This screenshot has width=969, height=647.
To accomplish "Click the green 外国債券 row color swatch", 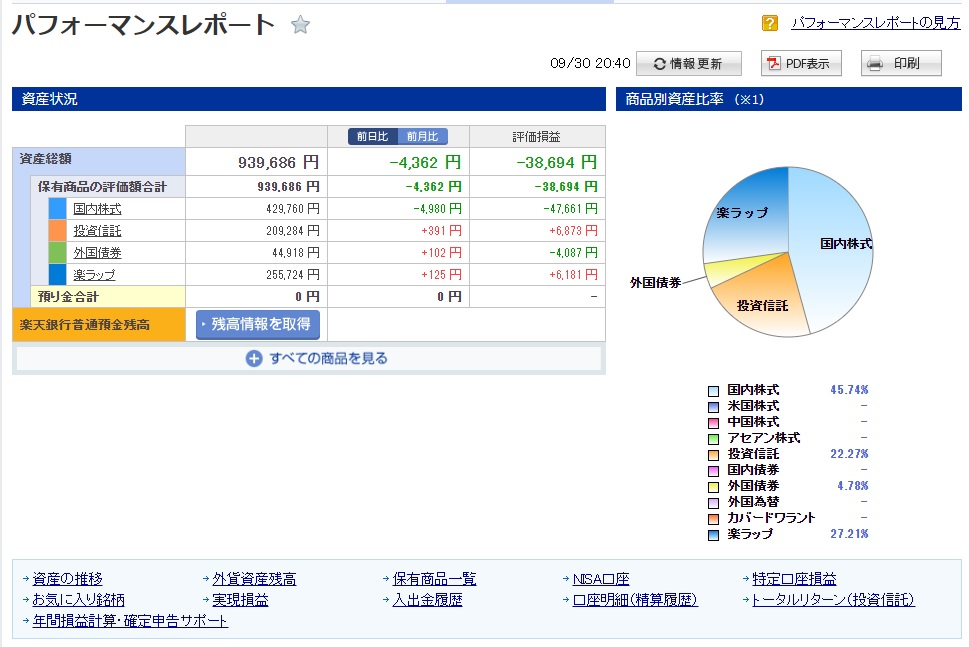I will 57,252.
